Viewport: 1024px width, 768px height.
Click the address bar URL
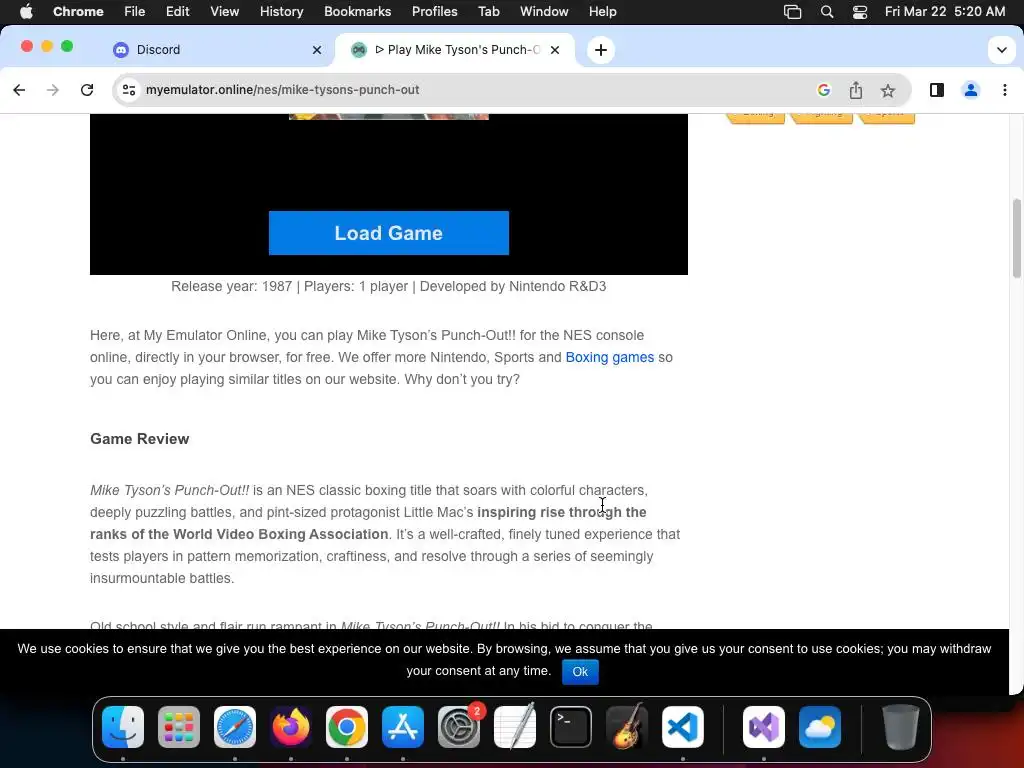(x=282, y=90)
